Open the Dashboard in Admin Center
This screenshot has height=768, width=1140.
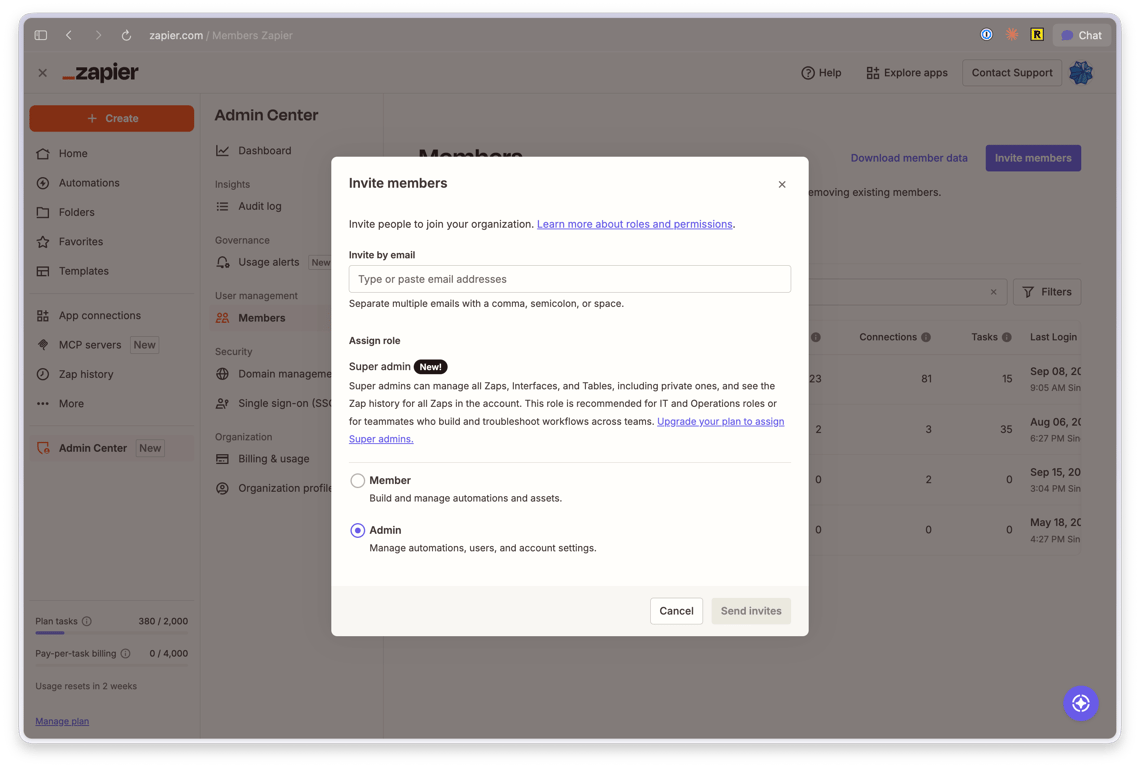pyautogui.click(x=264, y=151)
